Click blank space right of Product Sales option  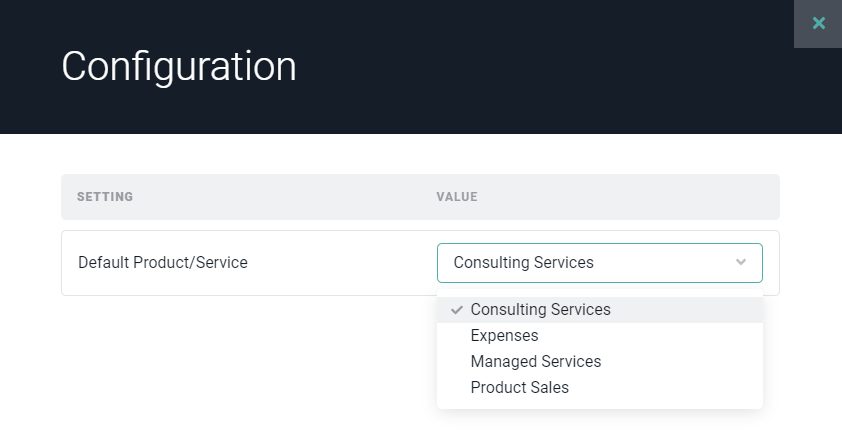coord(670,388)
